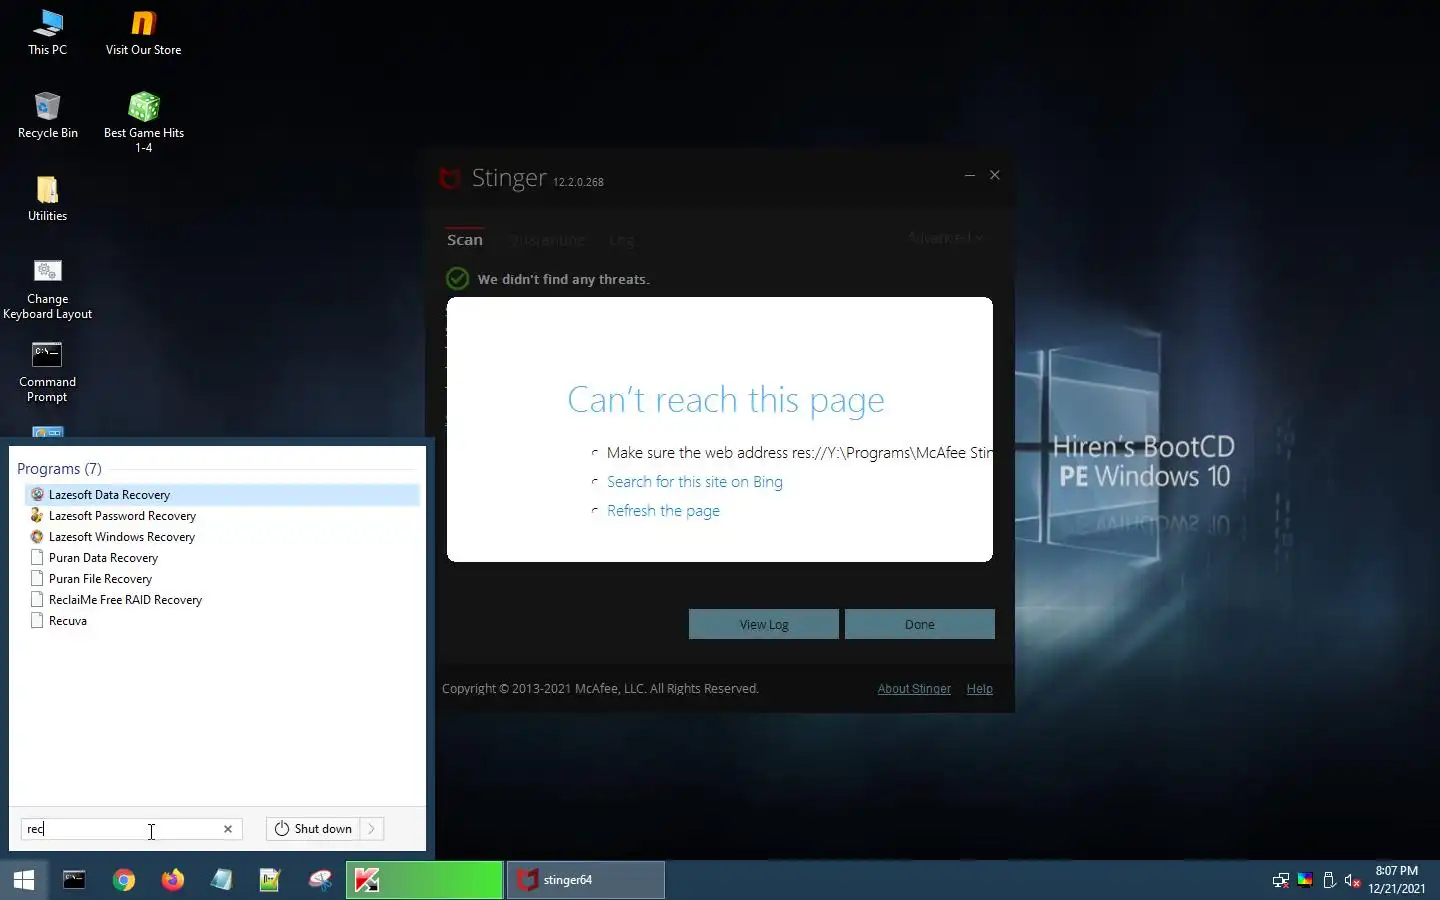Screen dimensions: 1440x900
Task: Click the Programs (7) header
Action: pos(59,468)
